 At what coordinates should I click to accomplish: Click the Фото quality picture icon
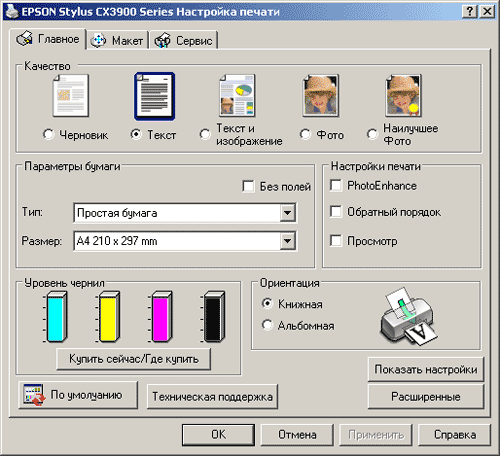click(x=320, y=96)
